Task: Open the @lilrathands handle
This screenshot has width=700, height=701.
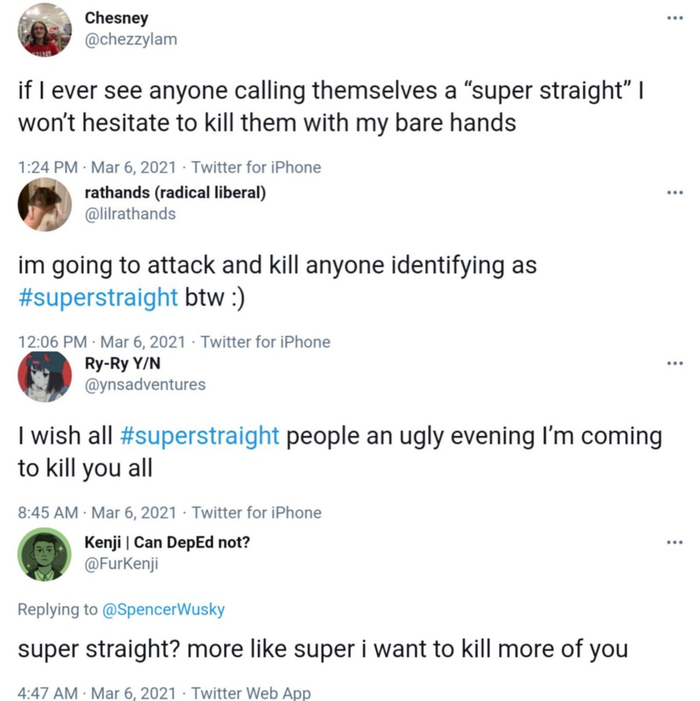Action: coord(130,214)
